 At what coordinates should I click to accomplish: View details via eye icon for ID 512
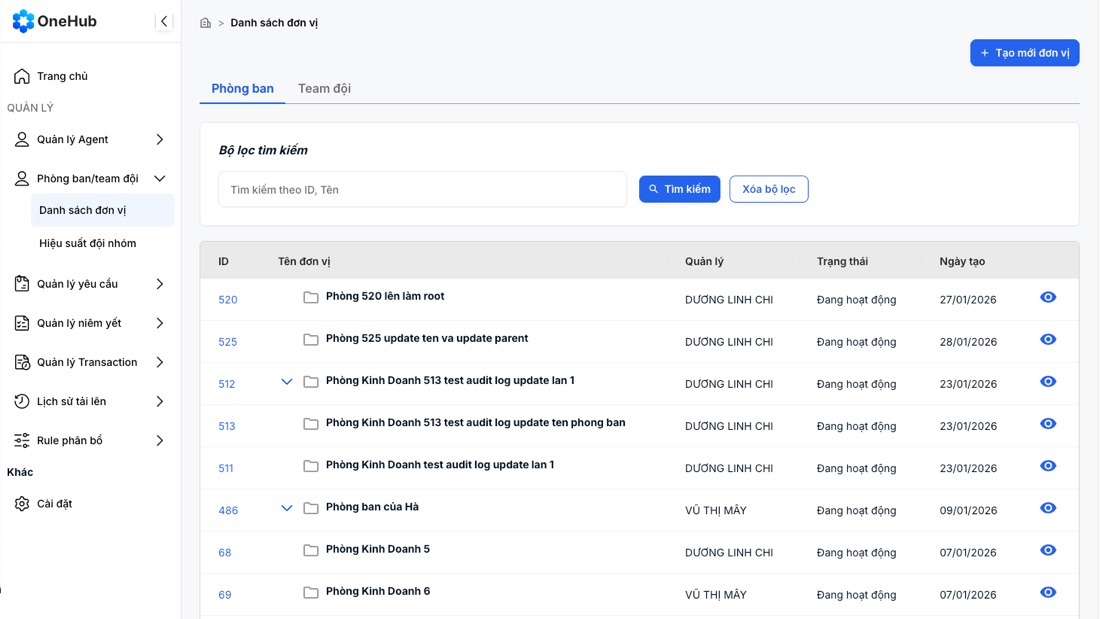click(x=1048, y=382)
